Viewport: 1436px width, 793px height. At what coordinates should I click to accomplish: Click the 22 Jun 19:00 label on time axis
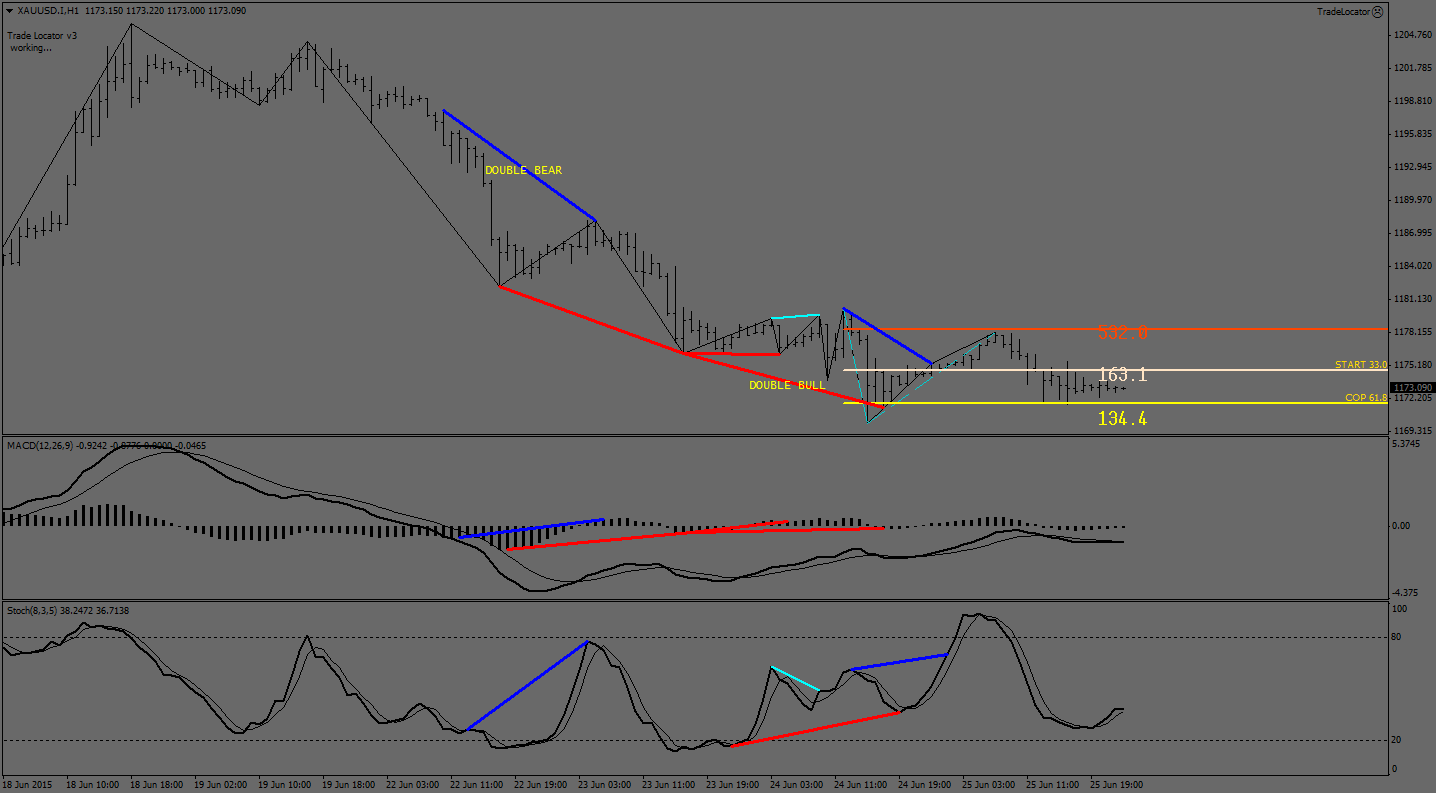point(540,785)
